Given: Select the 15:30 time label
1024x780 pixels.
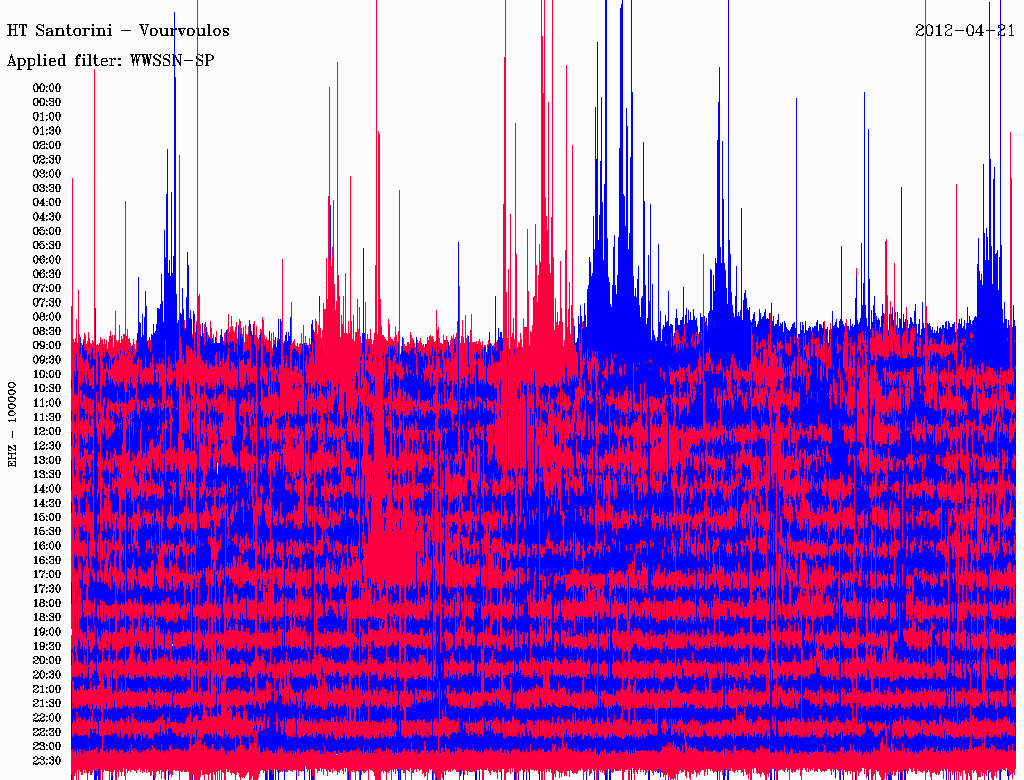Looking at the screenshot, I should click(x=47, y=532).
